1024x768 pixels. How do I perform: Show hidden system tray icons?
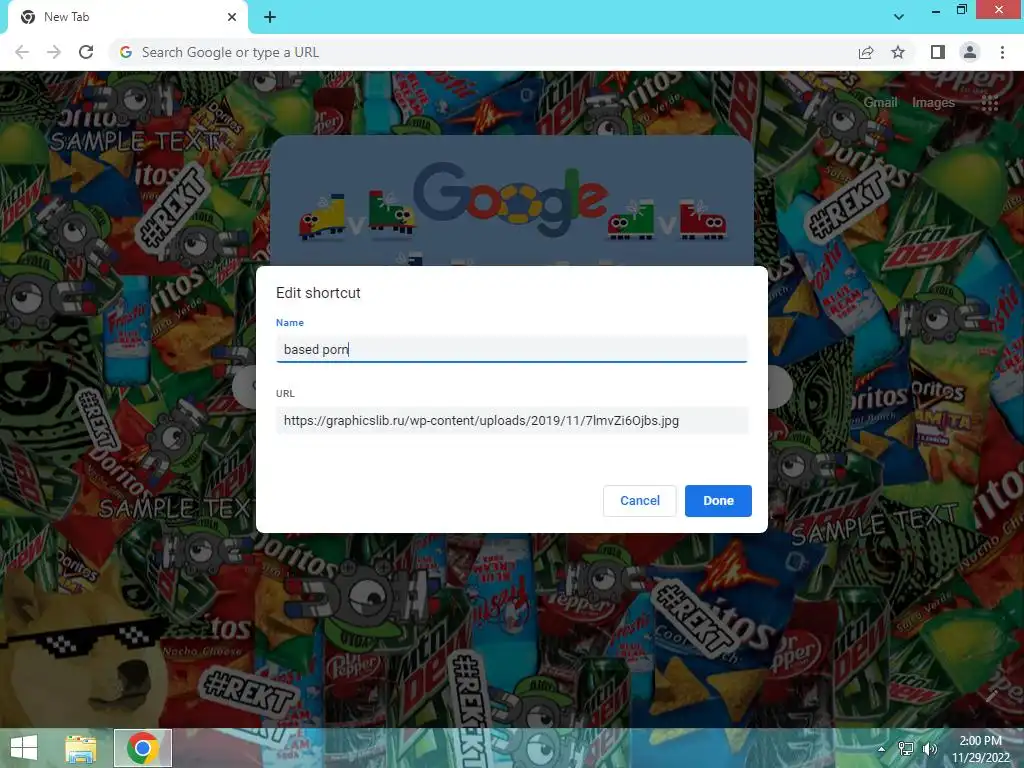[x=882, y=748]
